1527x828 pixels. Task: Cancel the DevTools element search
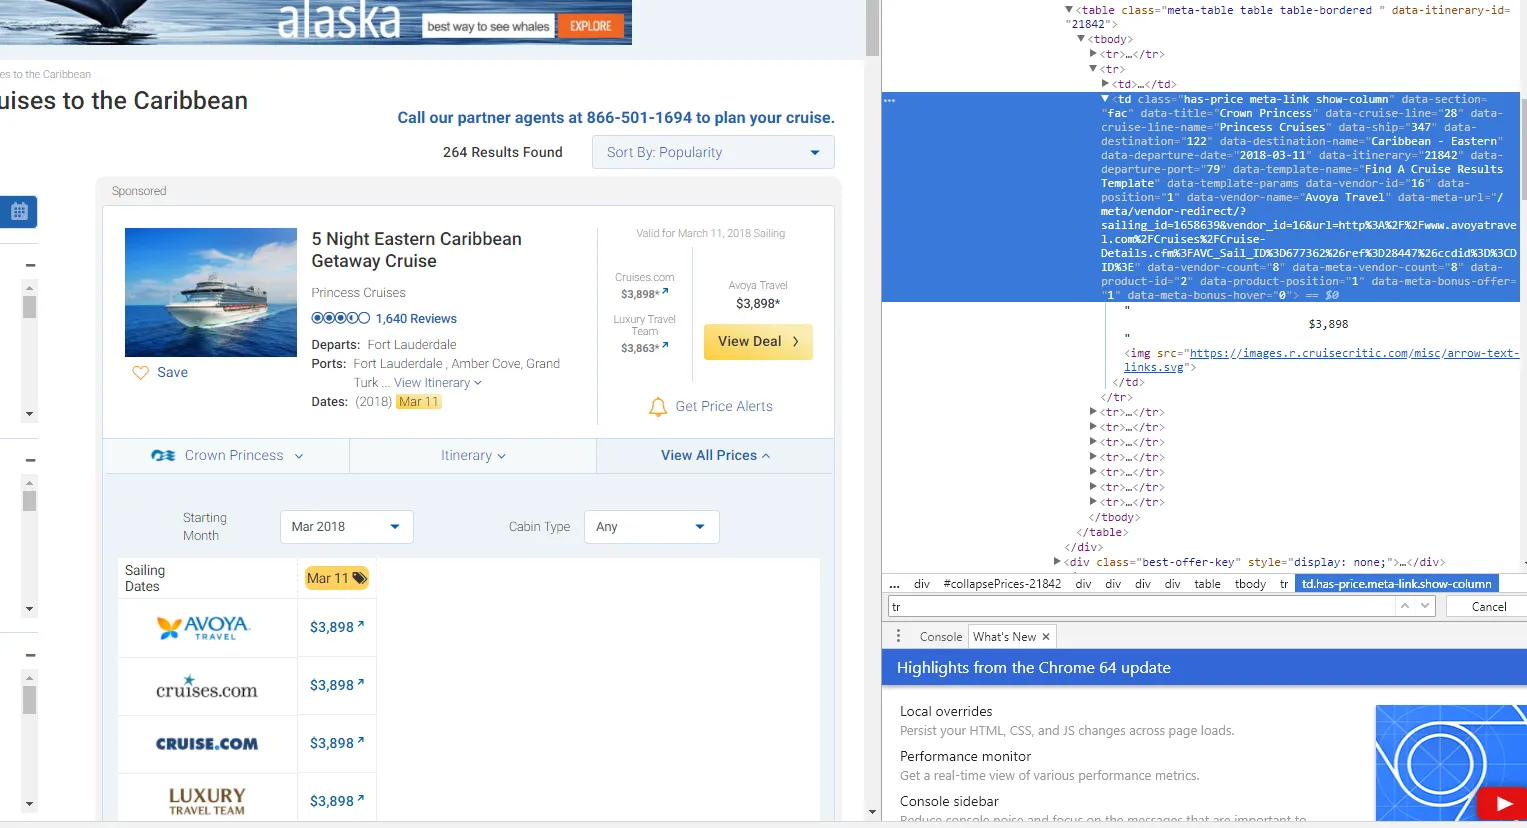(1488, 607)
